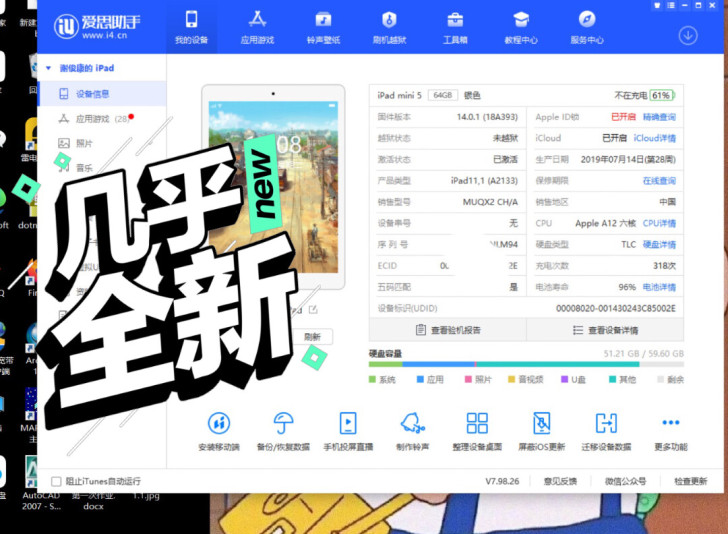
Task: Click firmware value 14.0.1 (18A393)
Action: pos(487,117)
